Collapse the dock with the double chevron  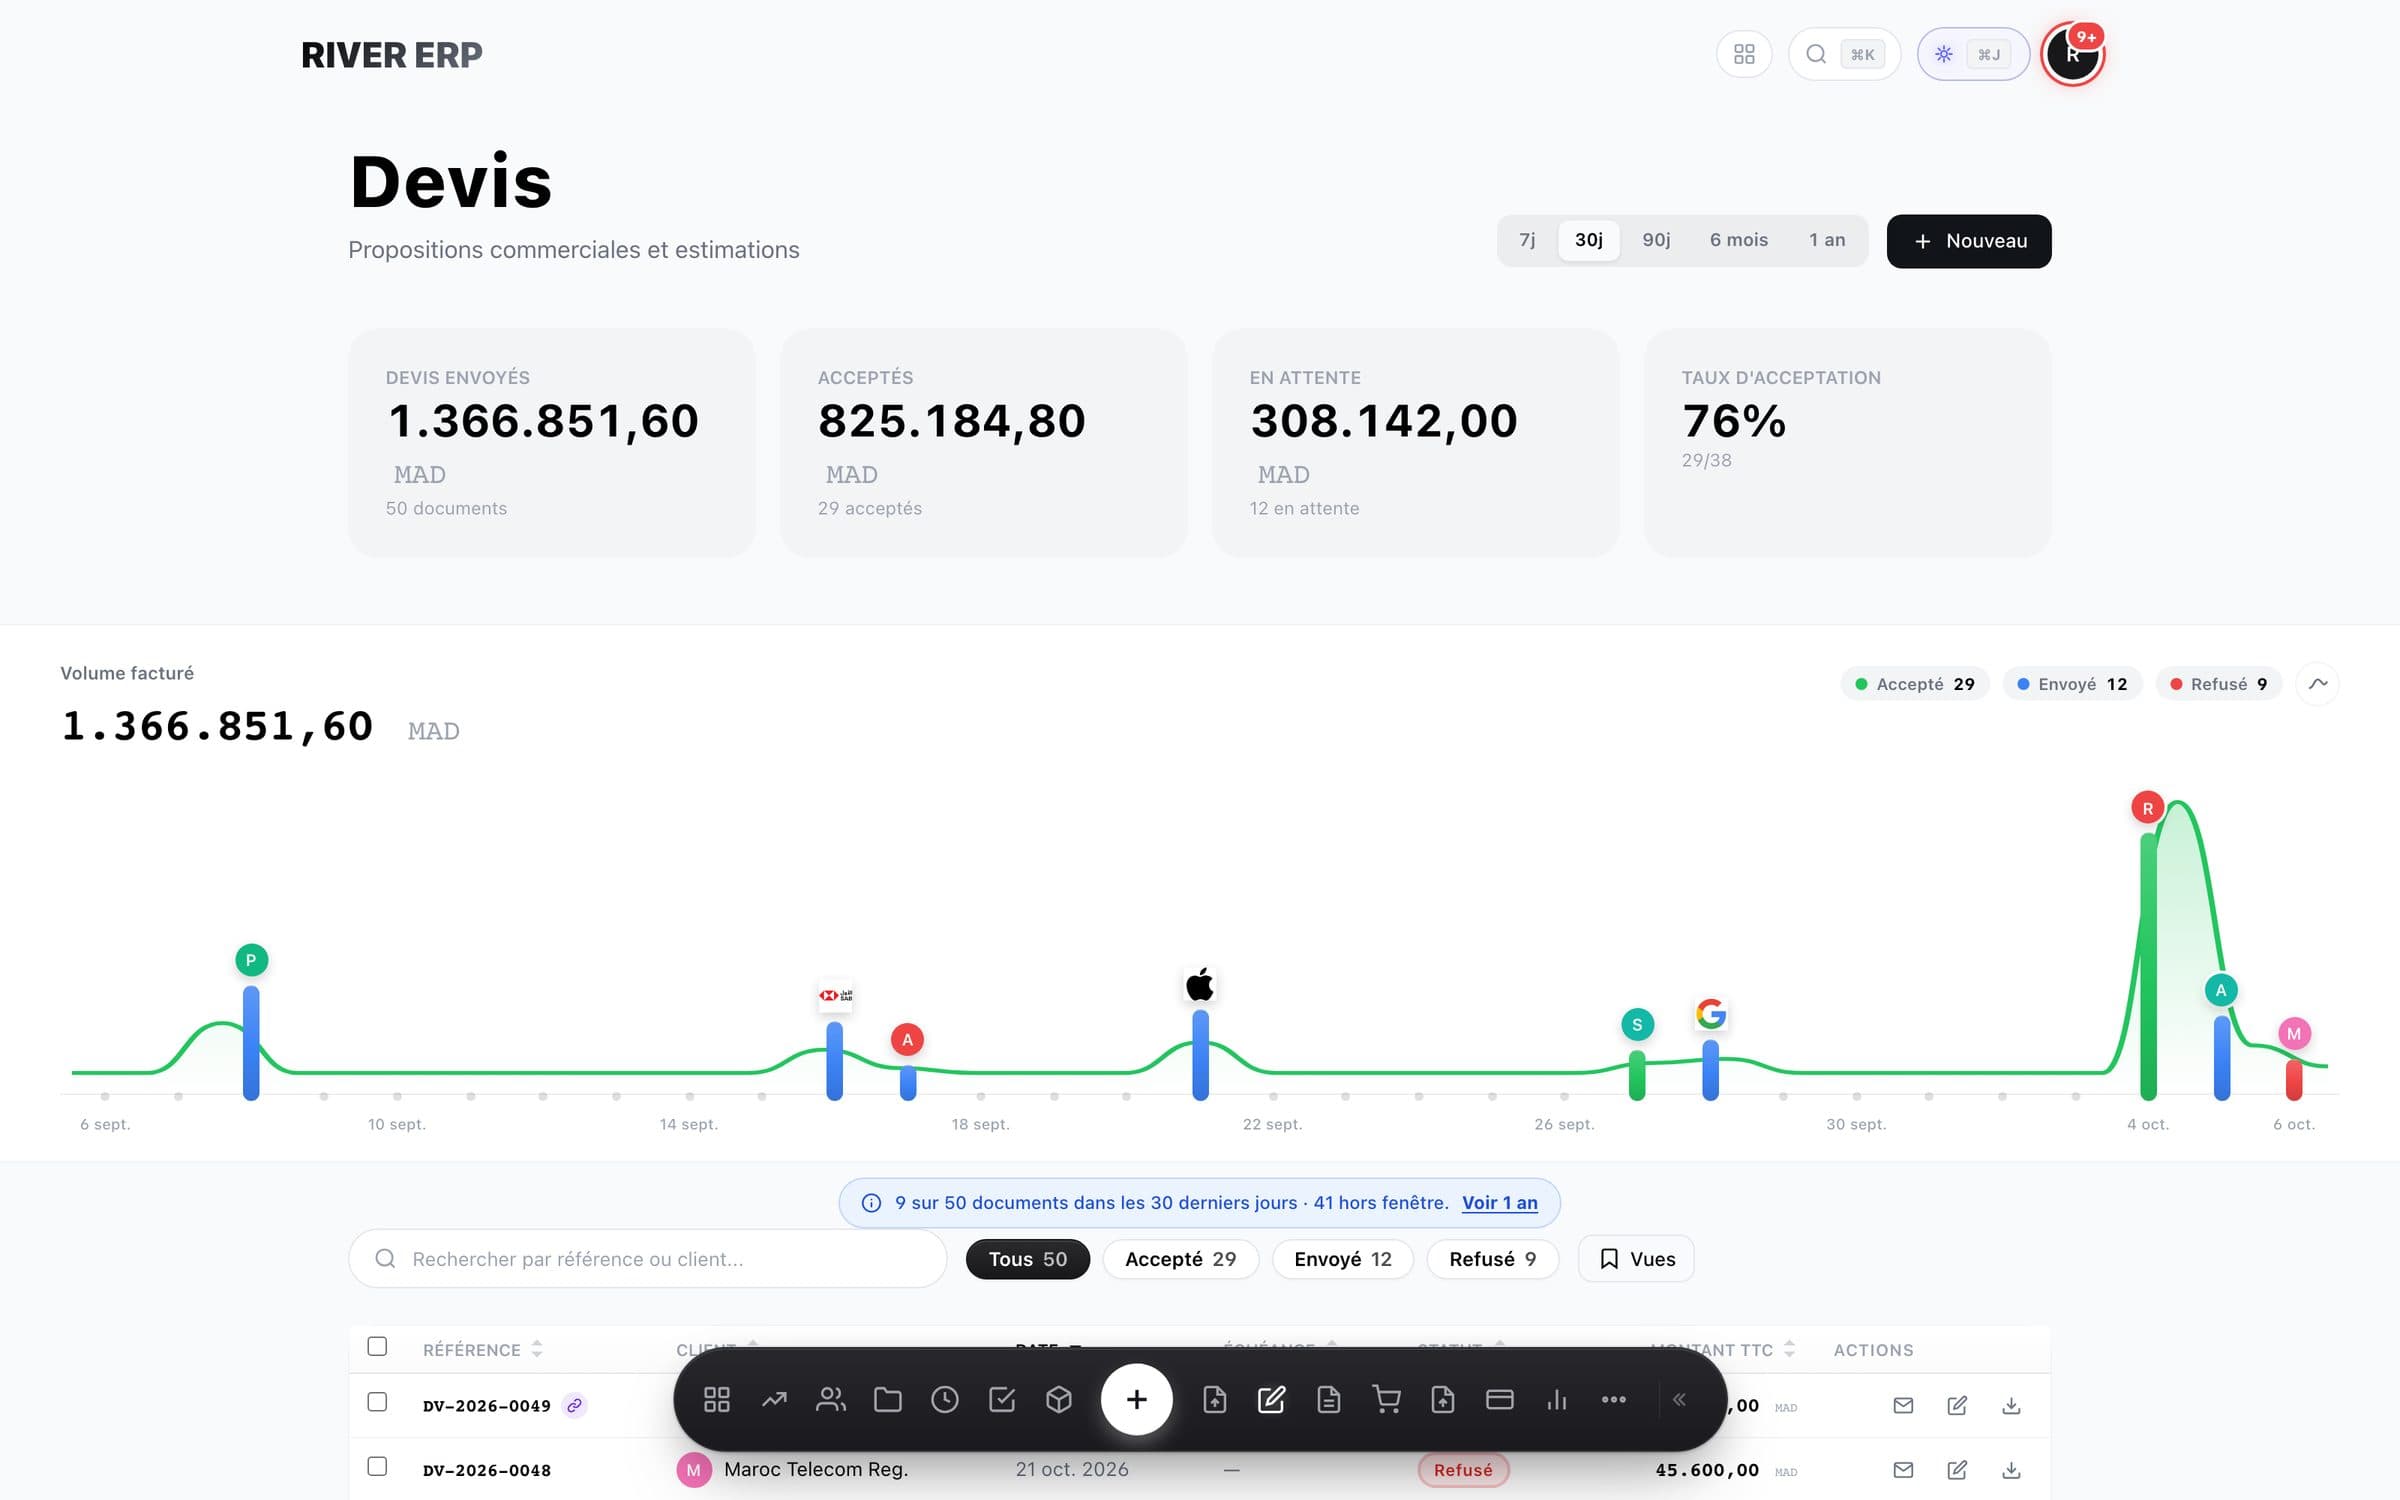tap(1679, 1399)
